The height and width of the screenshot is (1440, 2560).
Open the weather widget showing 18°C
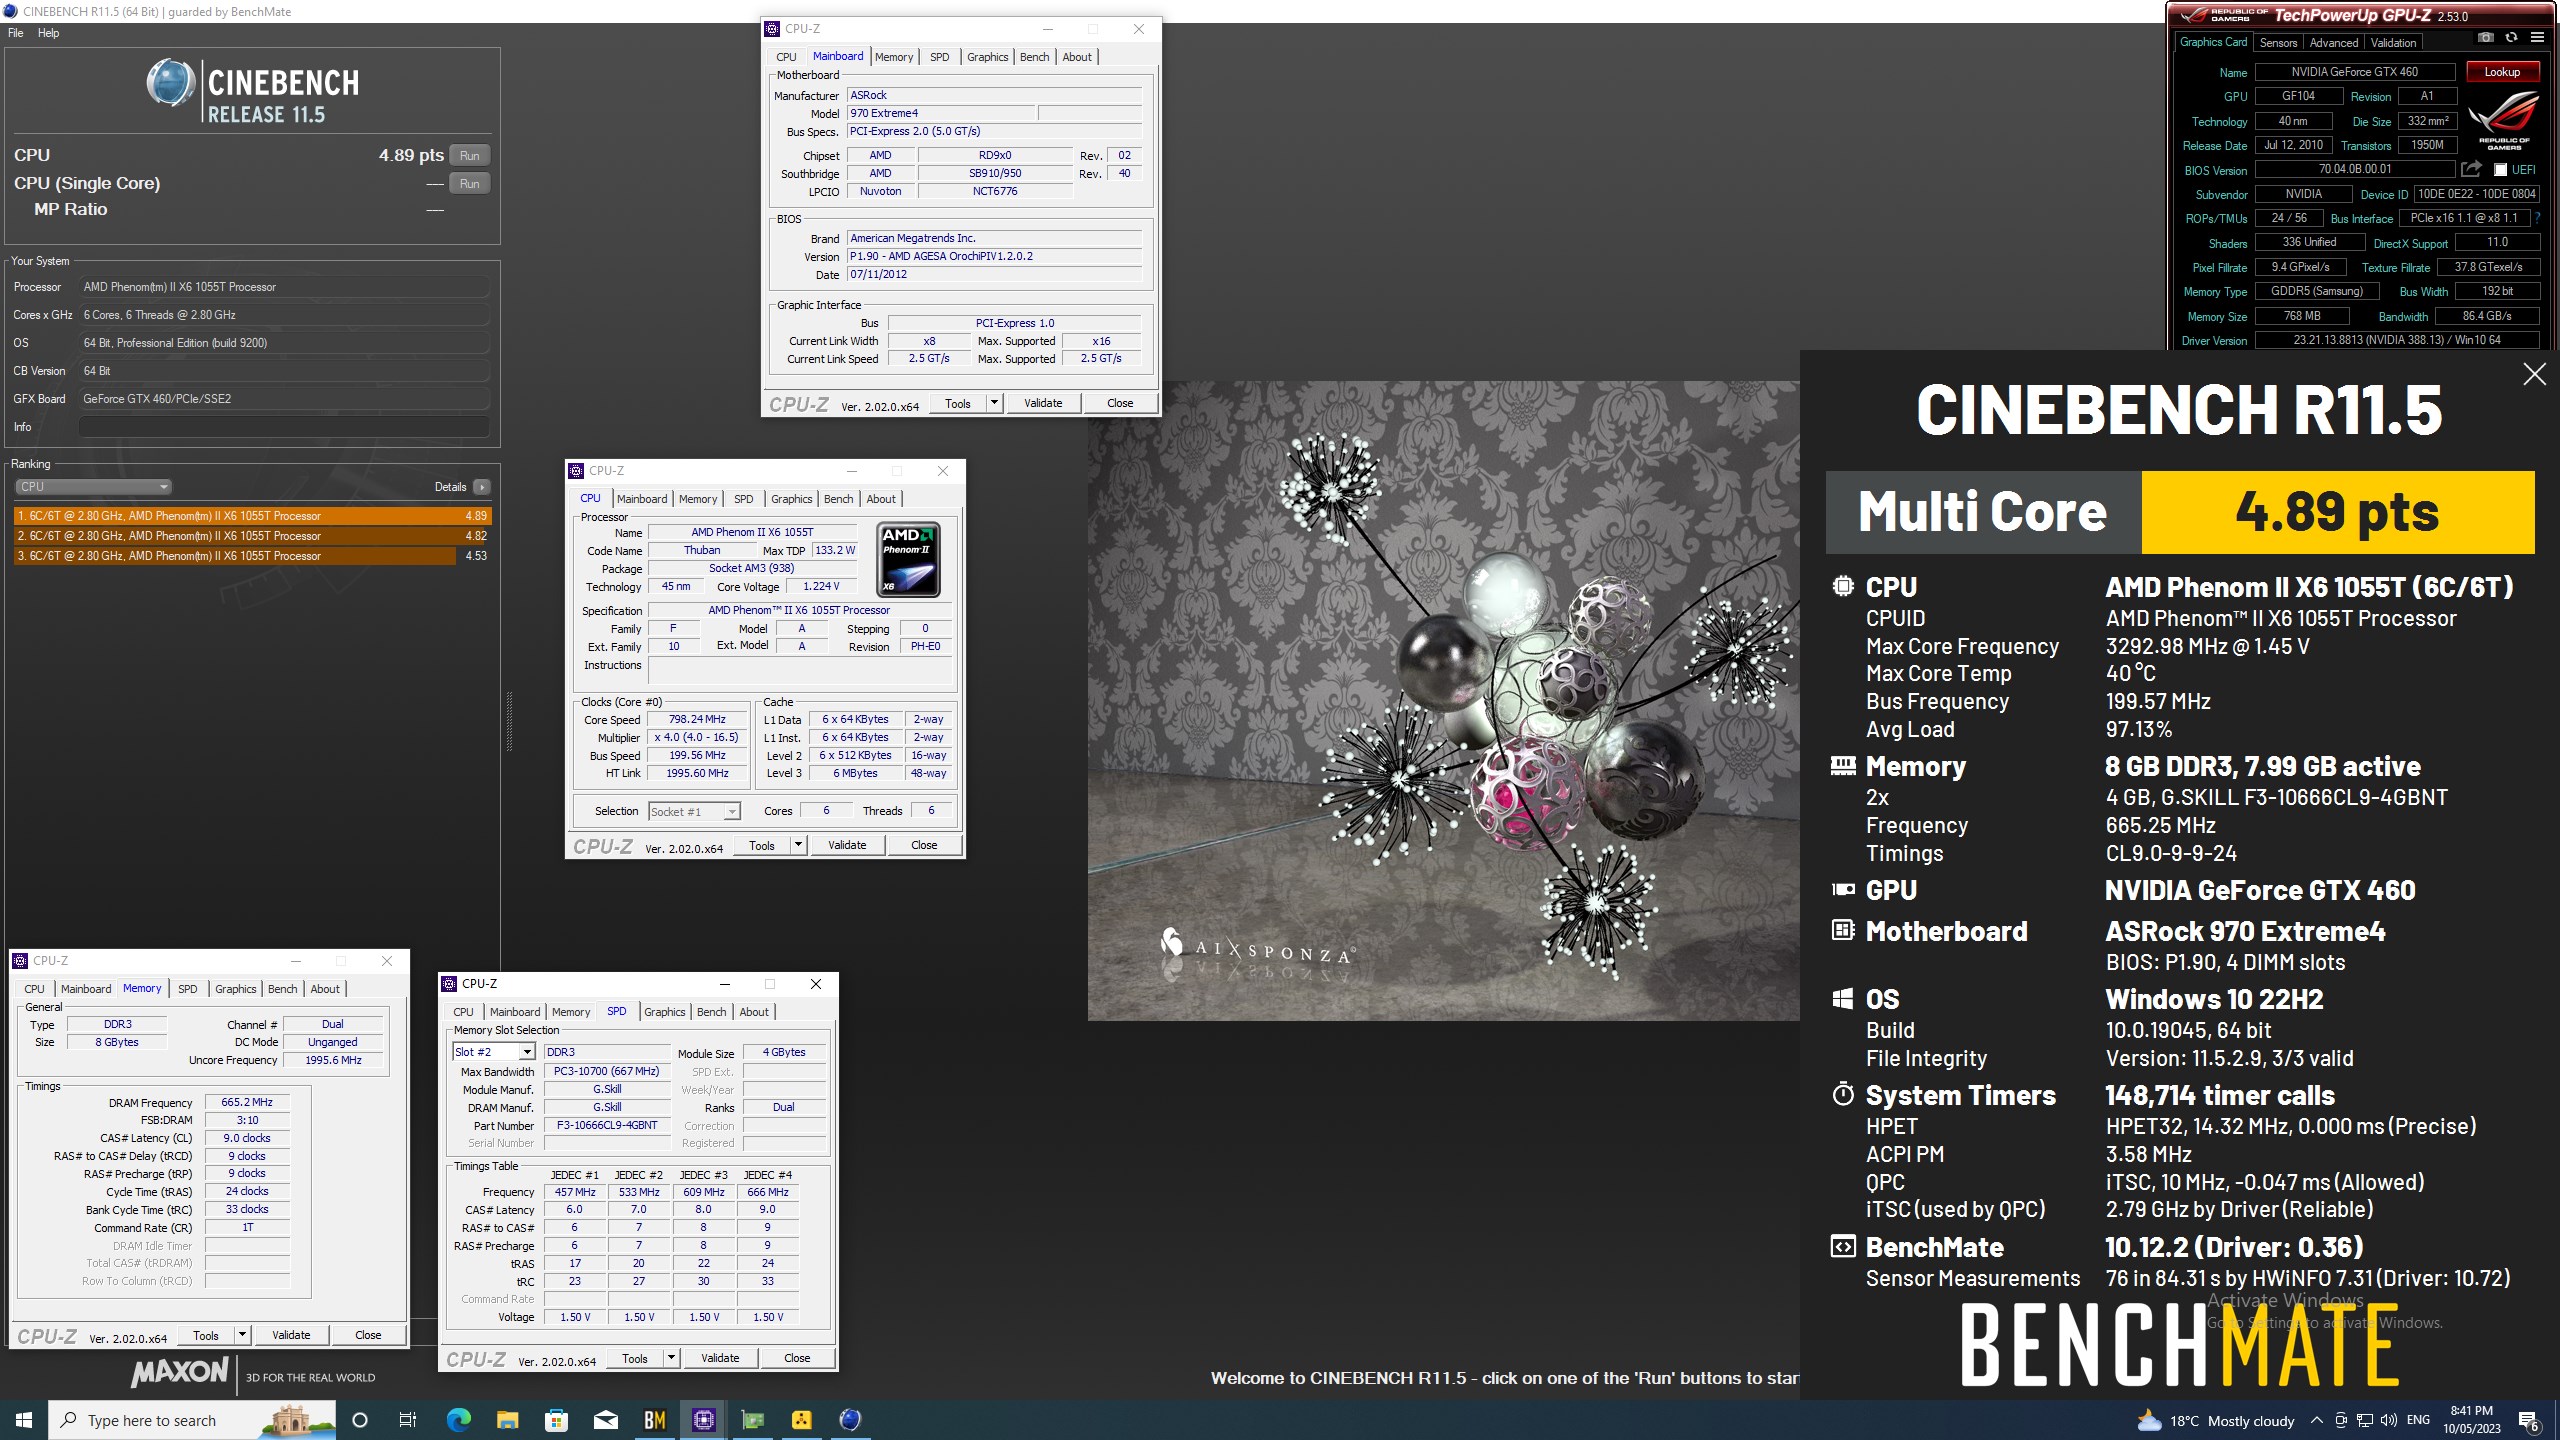tap(2215, 1421)
